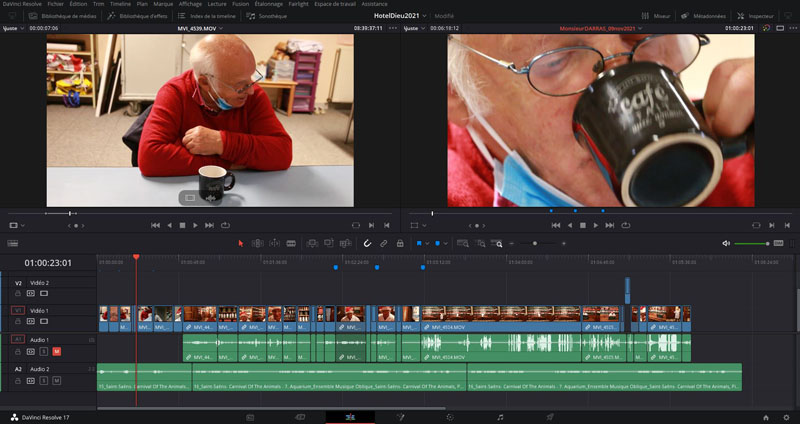Select the arrow Selection mode tool
Screen dimensions: 800x424
(241, 243)
